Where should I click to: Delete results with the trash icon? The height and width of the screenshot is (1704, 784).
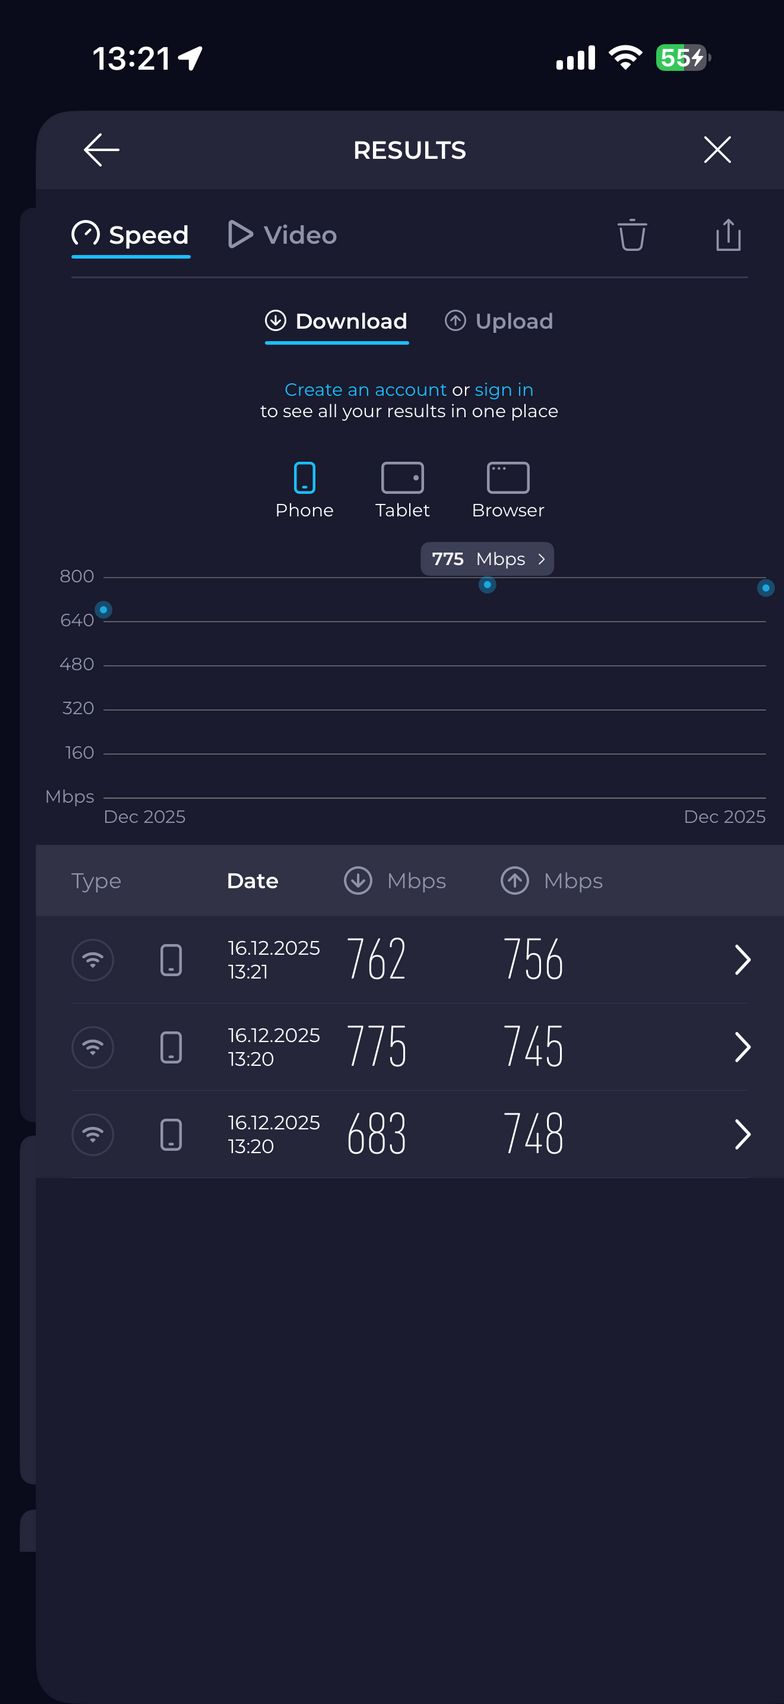click(x=632, y=235)
